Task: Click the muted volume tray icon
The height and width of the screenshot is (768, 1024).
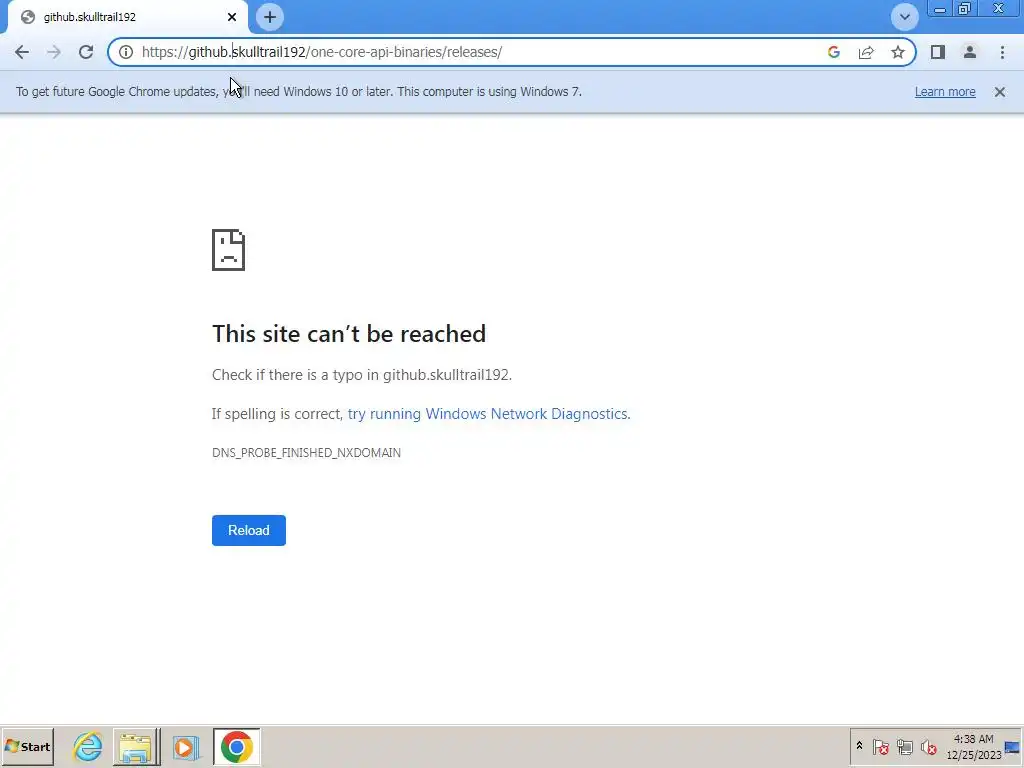Action: click(x=929, y=746)
